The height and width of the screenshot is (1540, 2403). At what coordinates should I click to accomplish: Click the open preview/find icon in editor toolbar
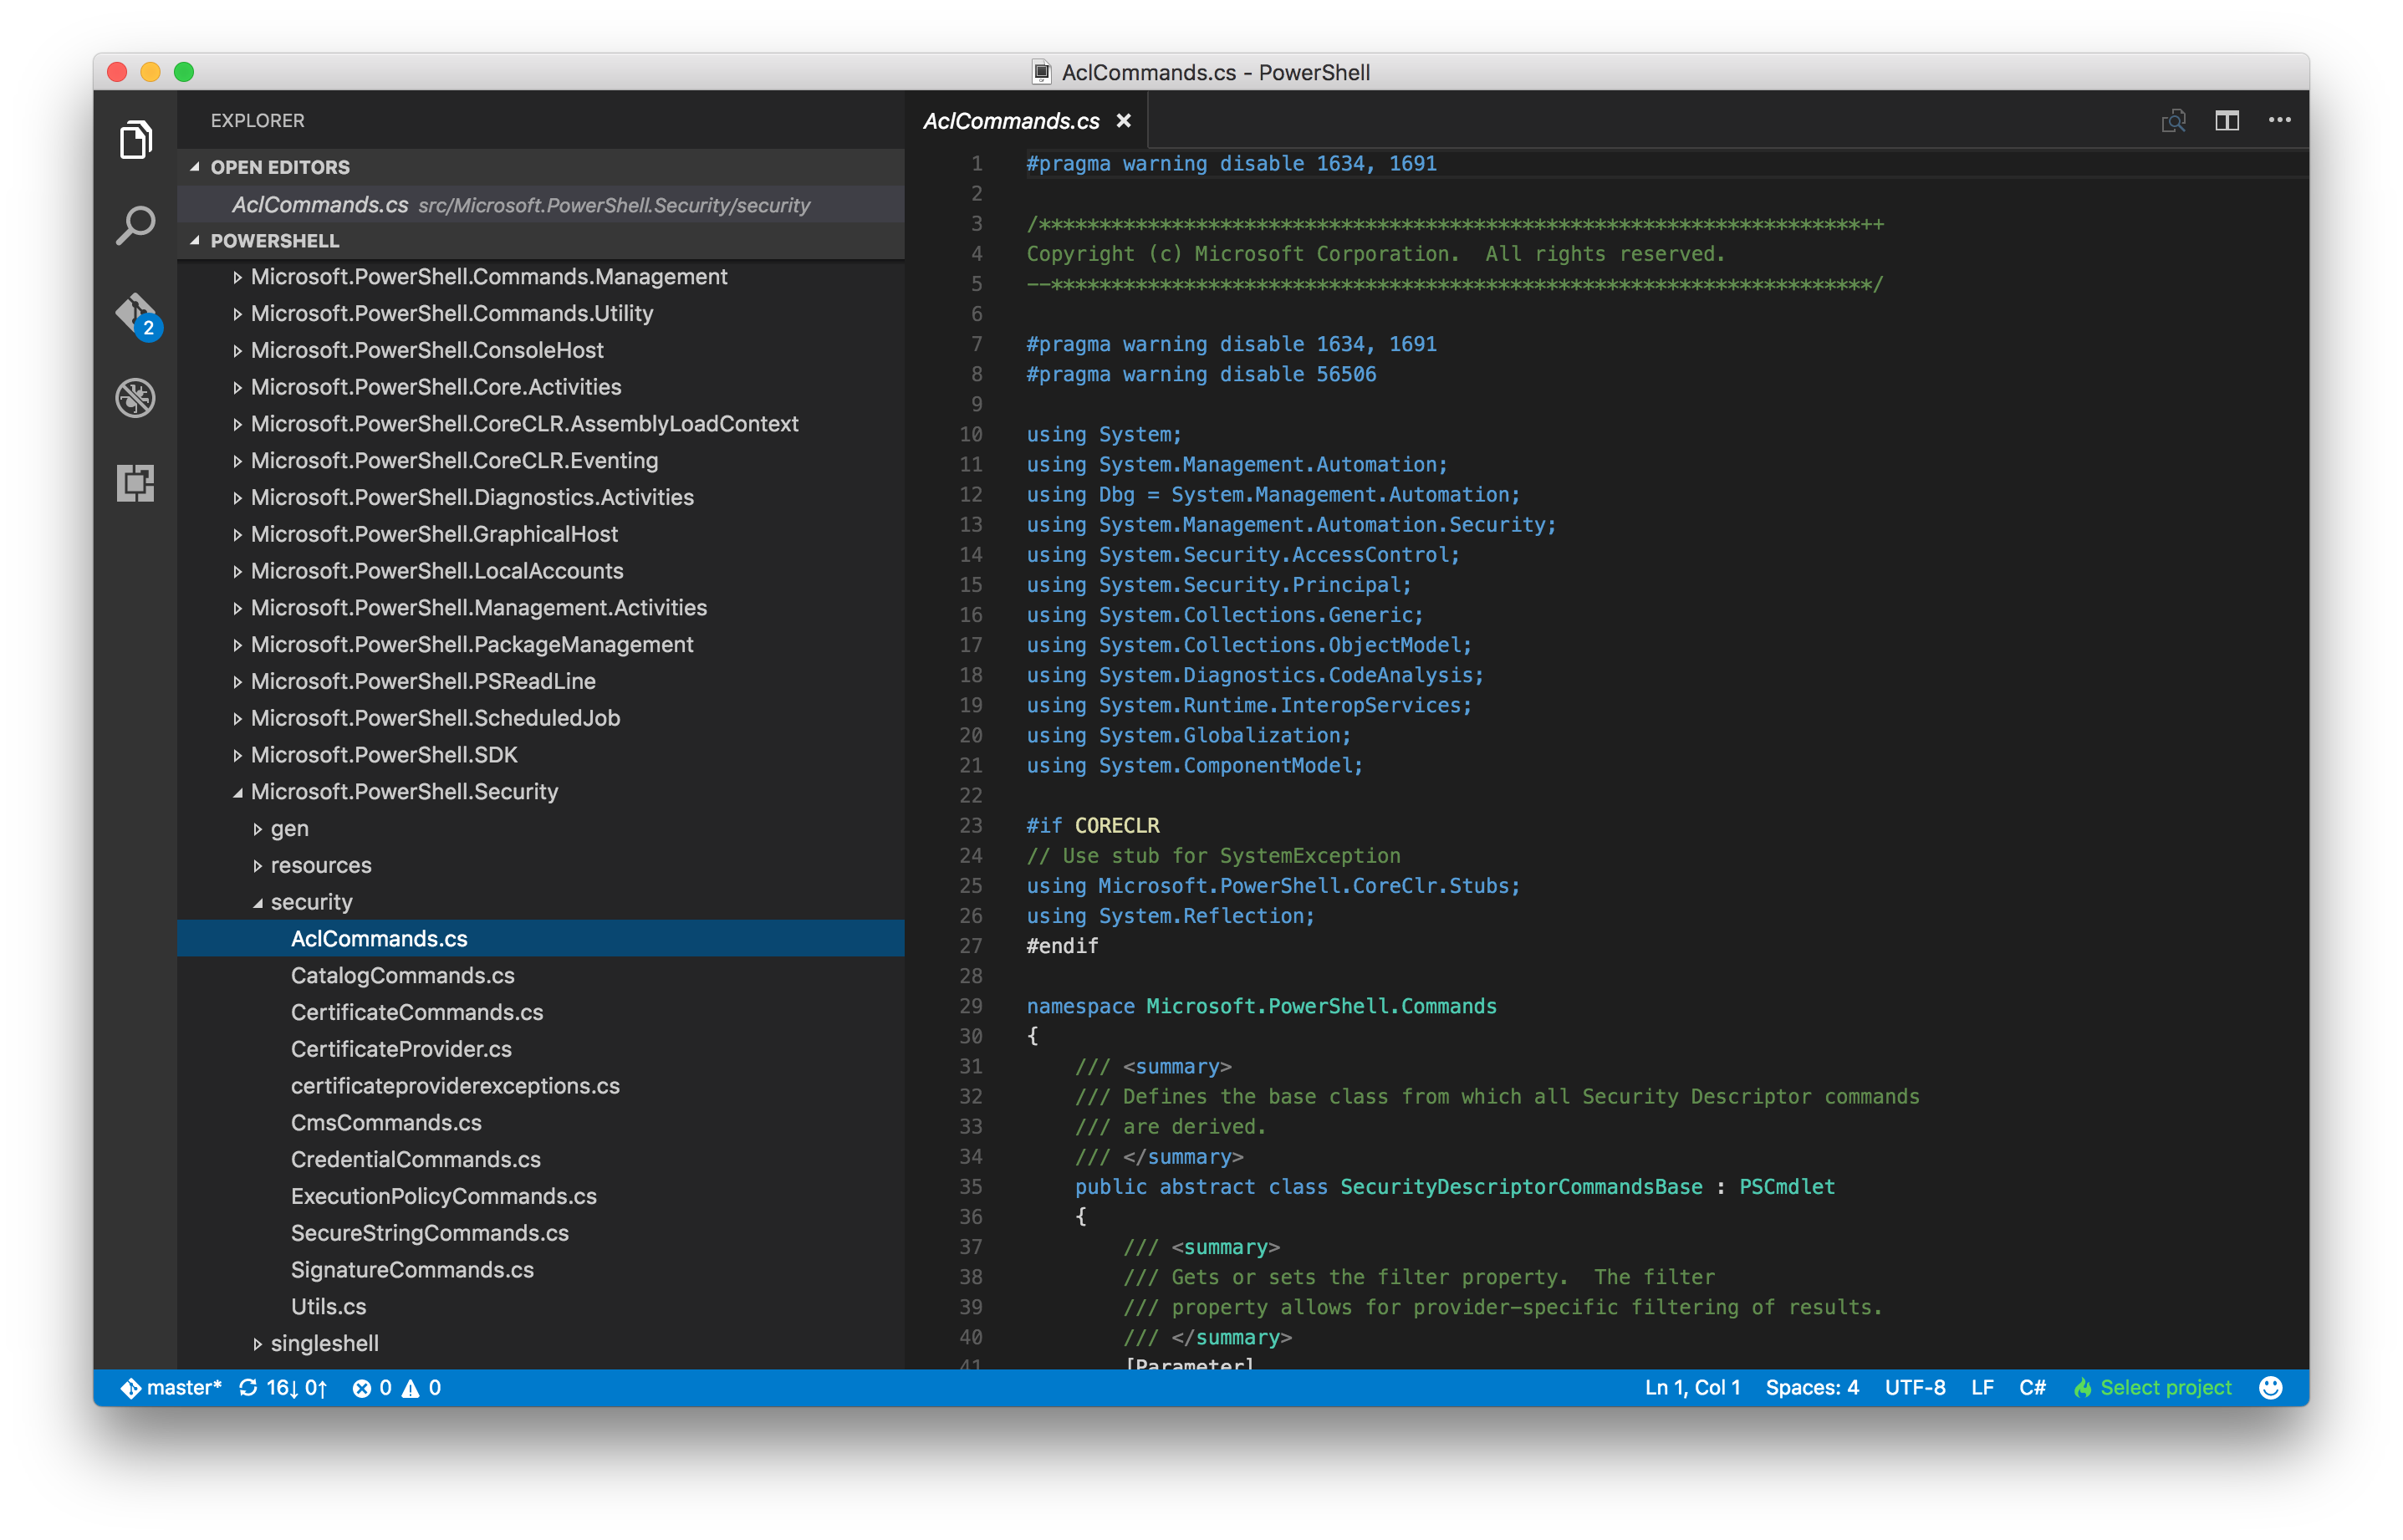click(2173, 121)
